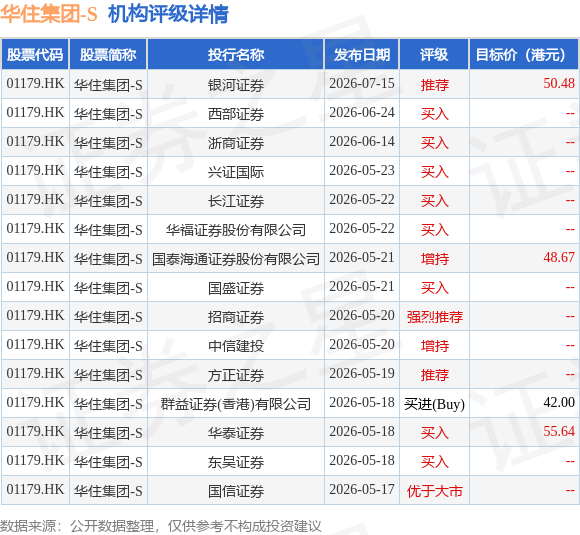Click the 买进(Buy) rating cell

click(434, 404)
